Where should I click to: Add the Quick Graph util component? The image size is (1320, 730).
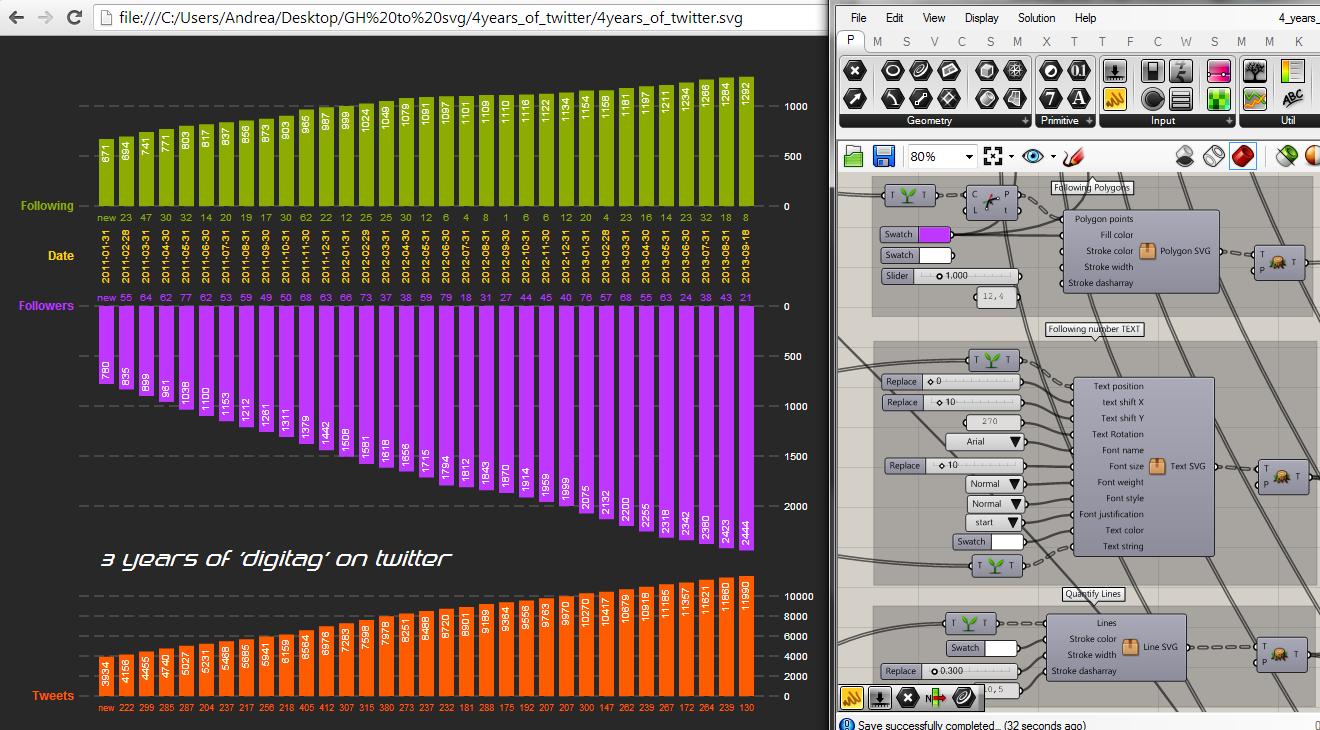pos(1255,98)
